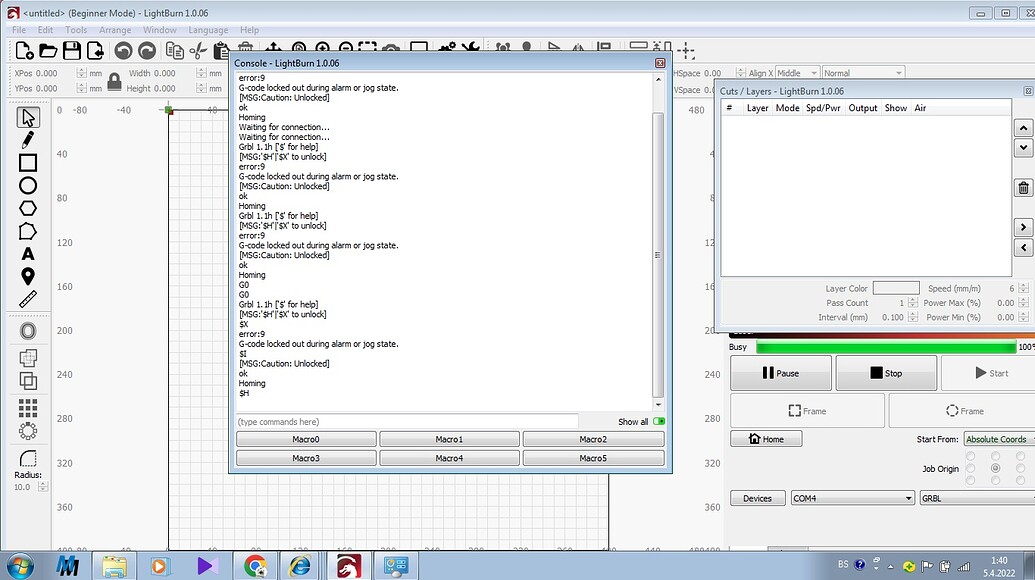Click the Macro0 button

(306, 439)
